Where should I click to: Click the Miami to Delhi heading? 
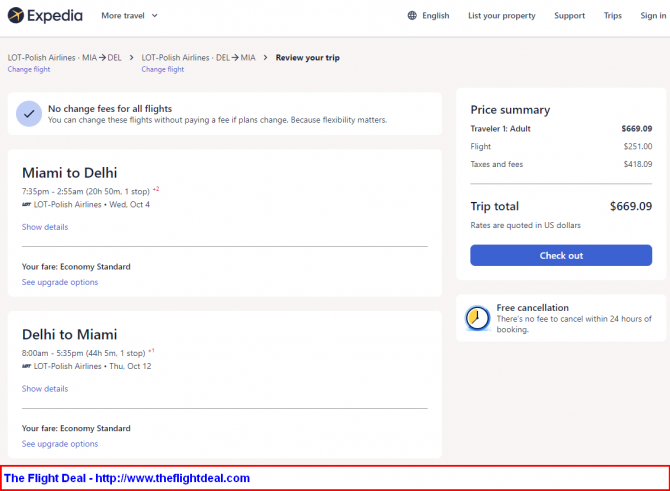coord(70,173)
